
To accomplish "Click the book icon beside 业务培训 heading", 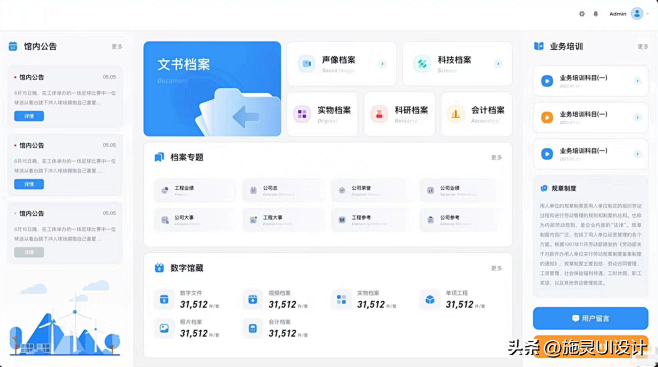I will coord(539,46).
